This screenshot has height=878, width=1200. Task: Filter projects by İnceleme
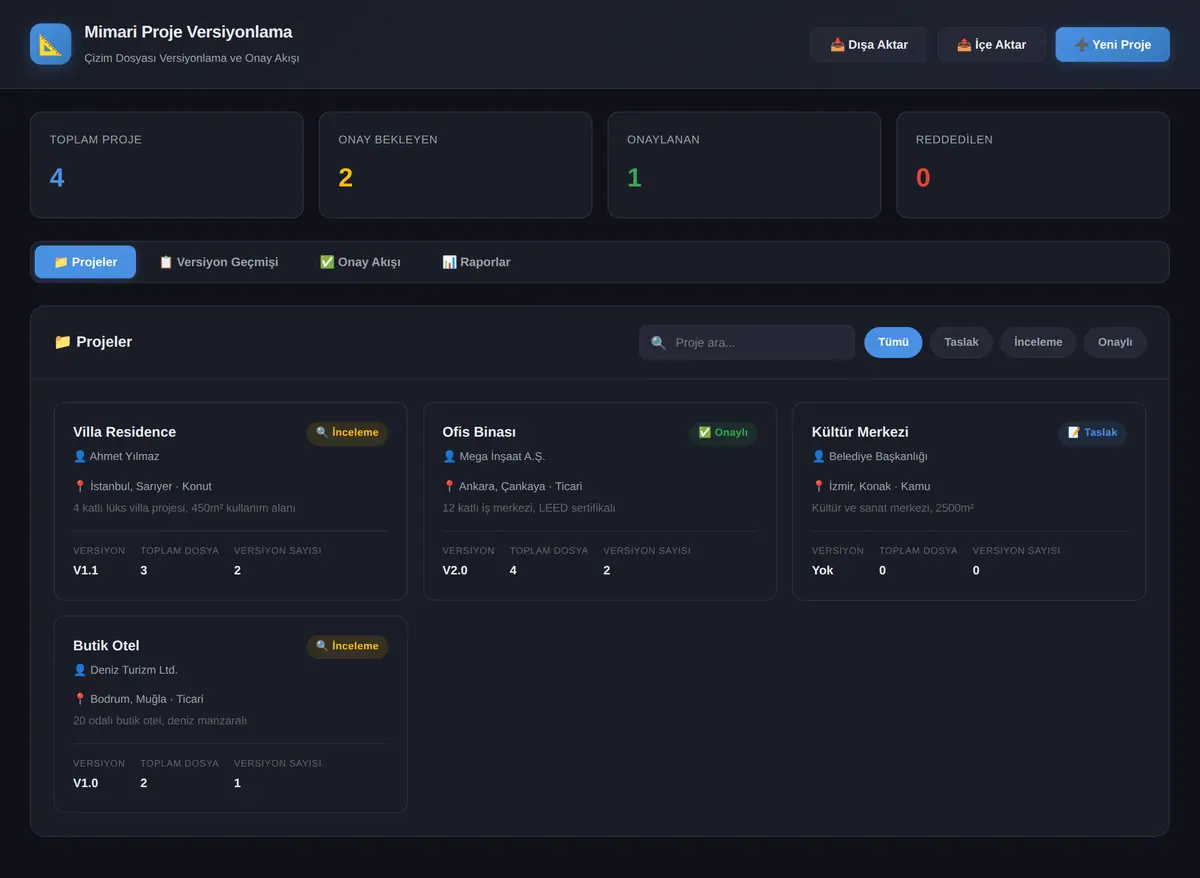coord(1038,342)
